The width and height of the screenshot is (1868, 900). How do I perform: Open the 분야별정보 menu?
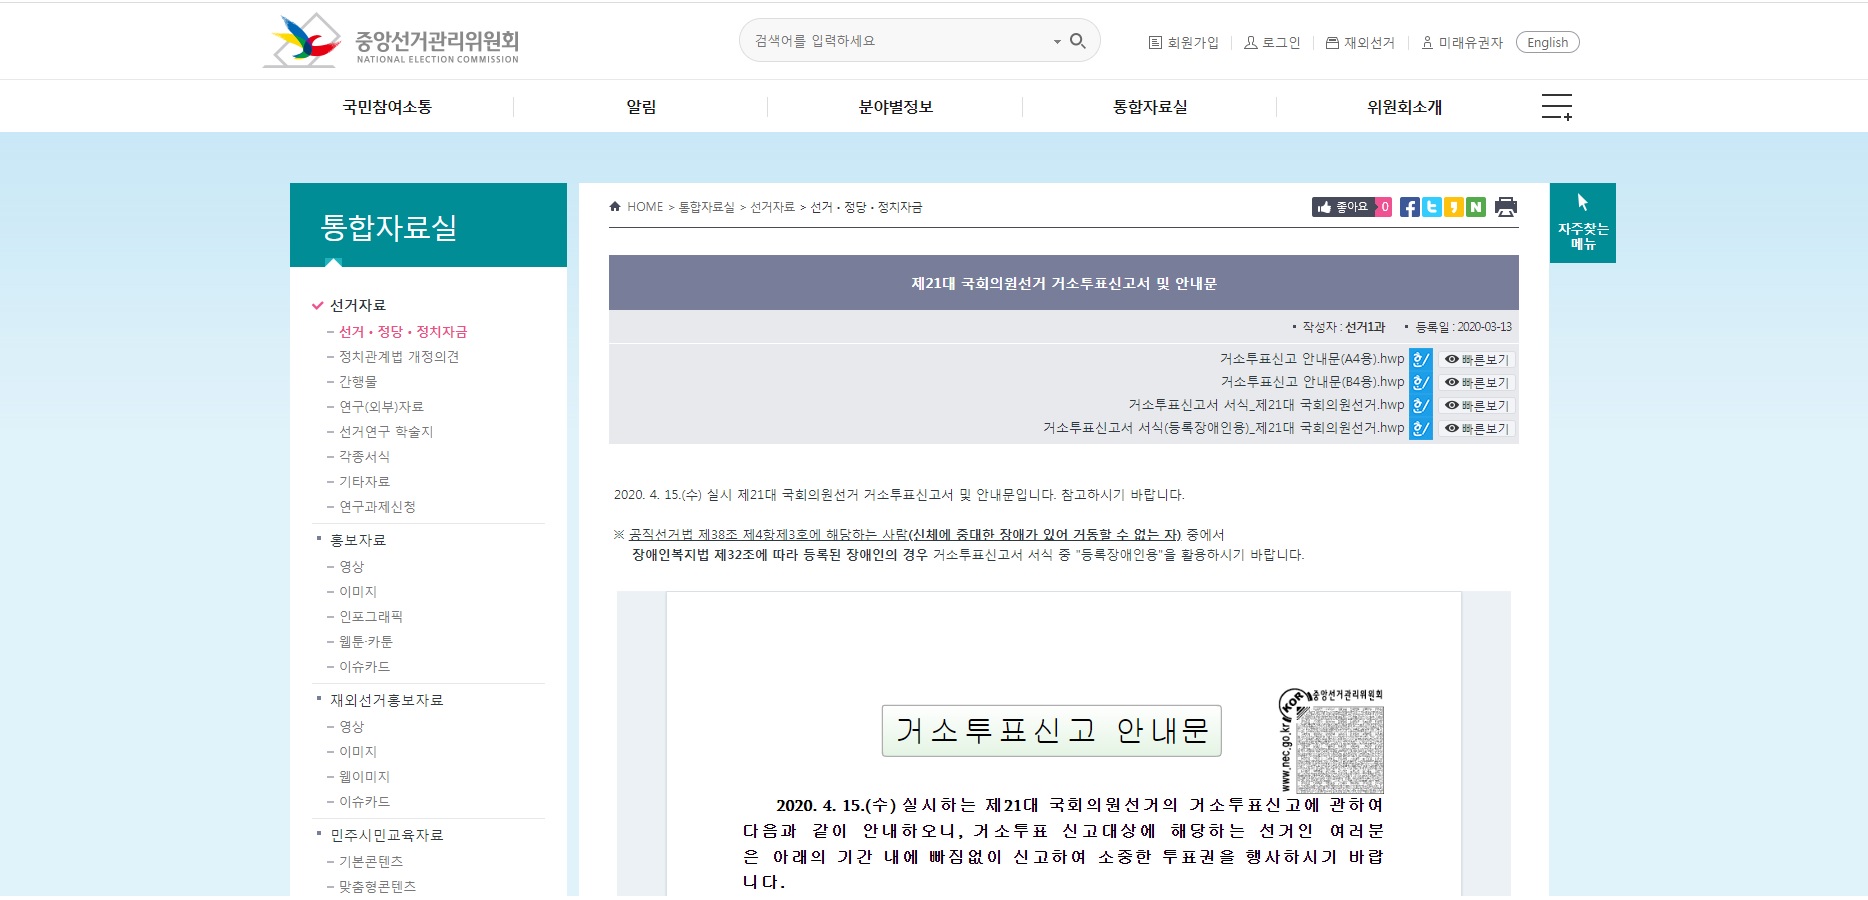[897, 106]
